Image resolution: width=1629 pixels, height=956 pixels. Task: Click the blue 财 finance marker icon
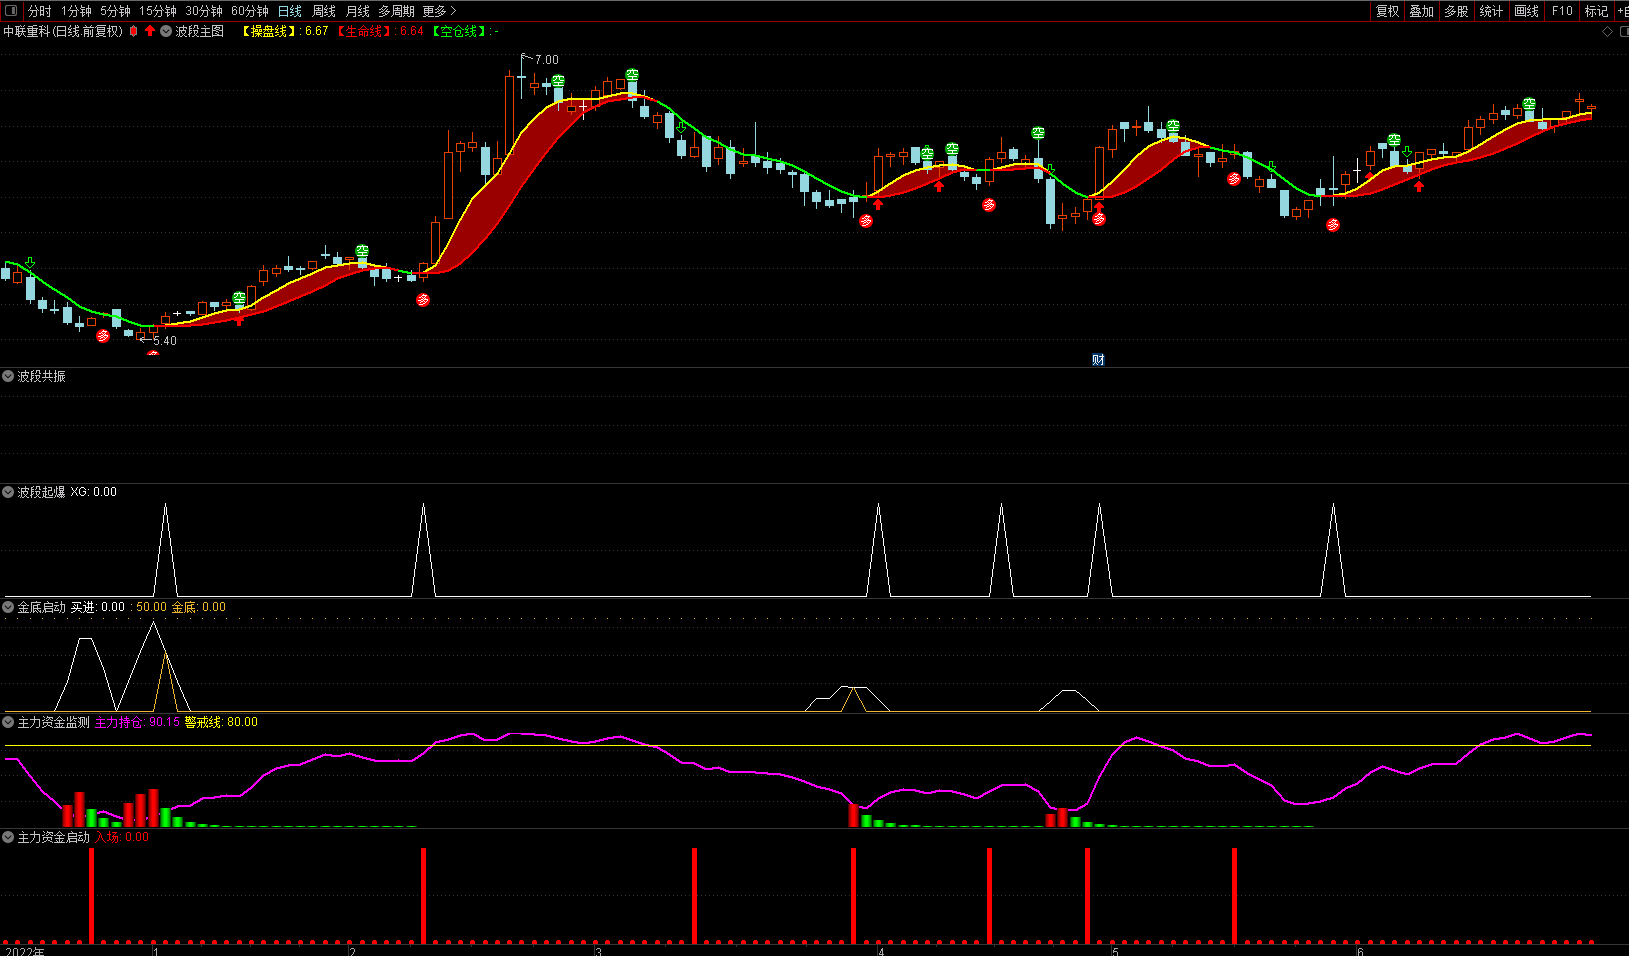[1098, 360]
